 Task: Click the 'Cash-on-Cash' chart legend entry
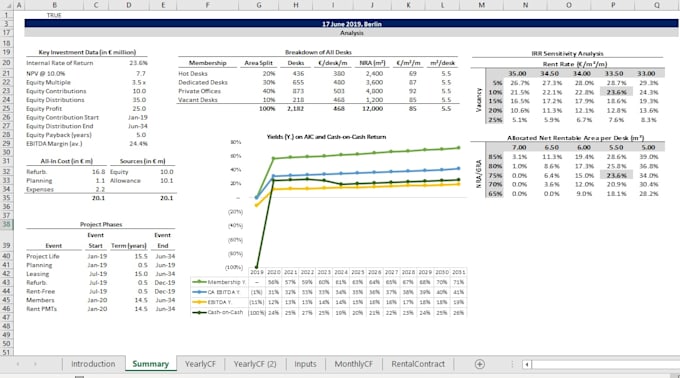(x=219, y=312)
